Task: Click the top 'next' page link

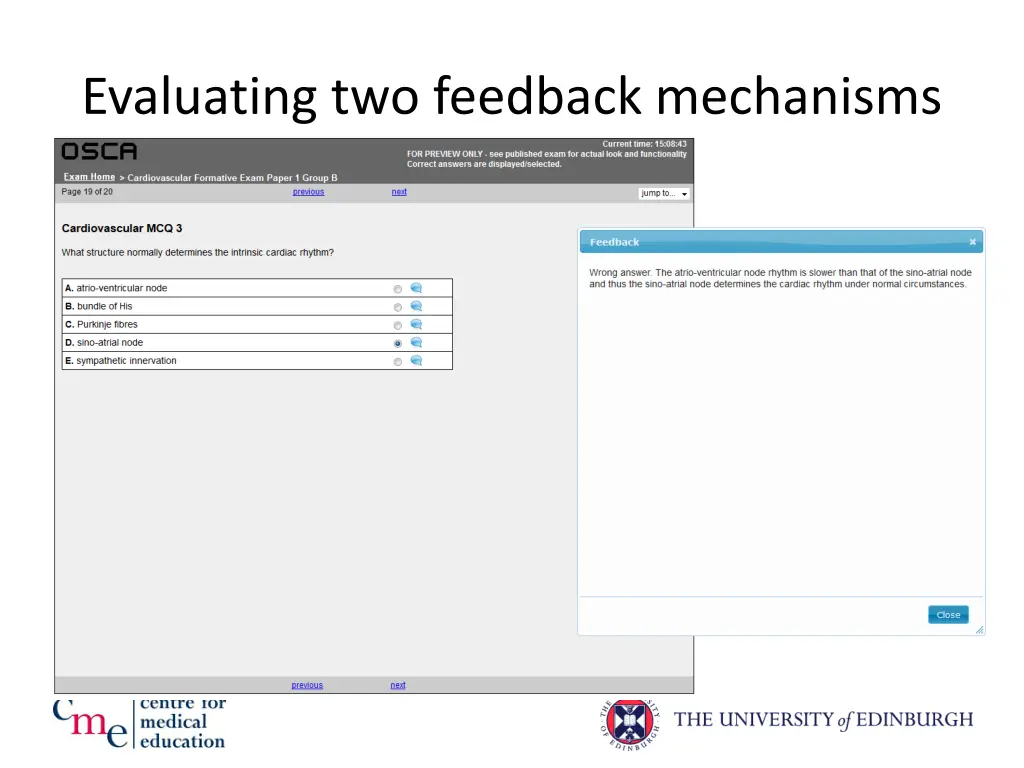Action: [399, 192]
